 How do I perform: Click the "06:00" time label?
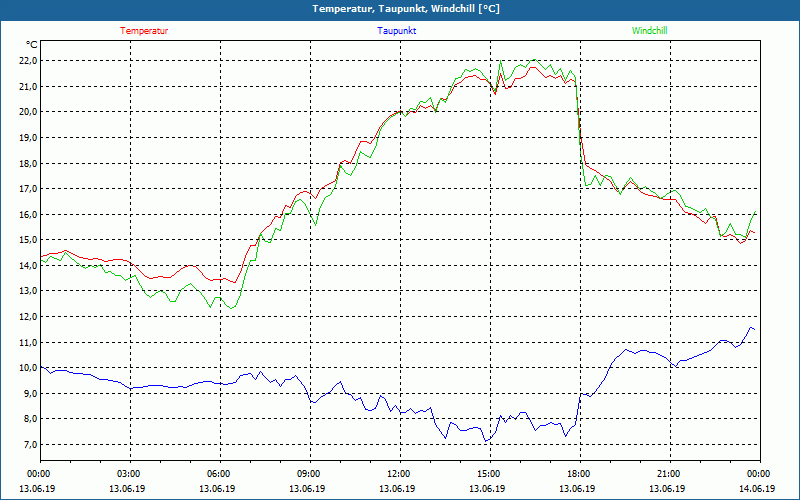point(217,474)
